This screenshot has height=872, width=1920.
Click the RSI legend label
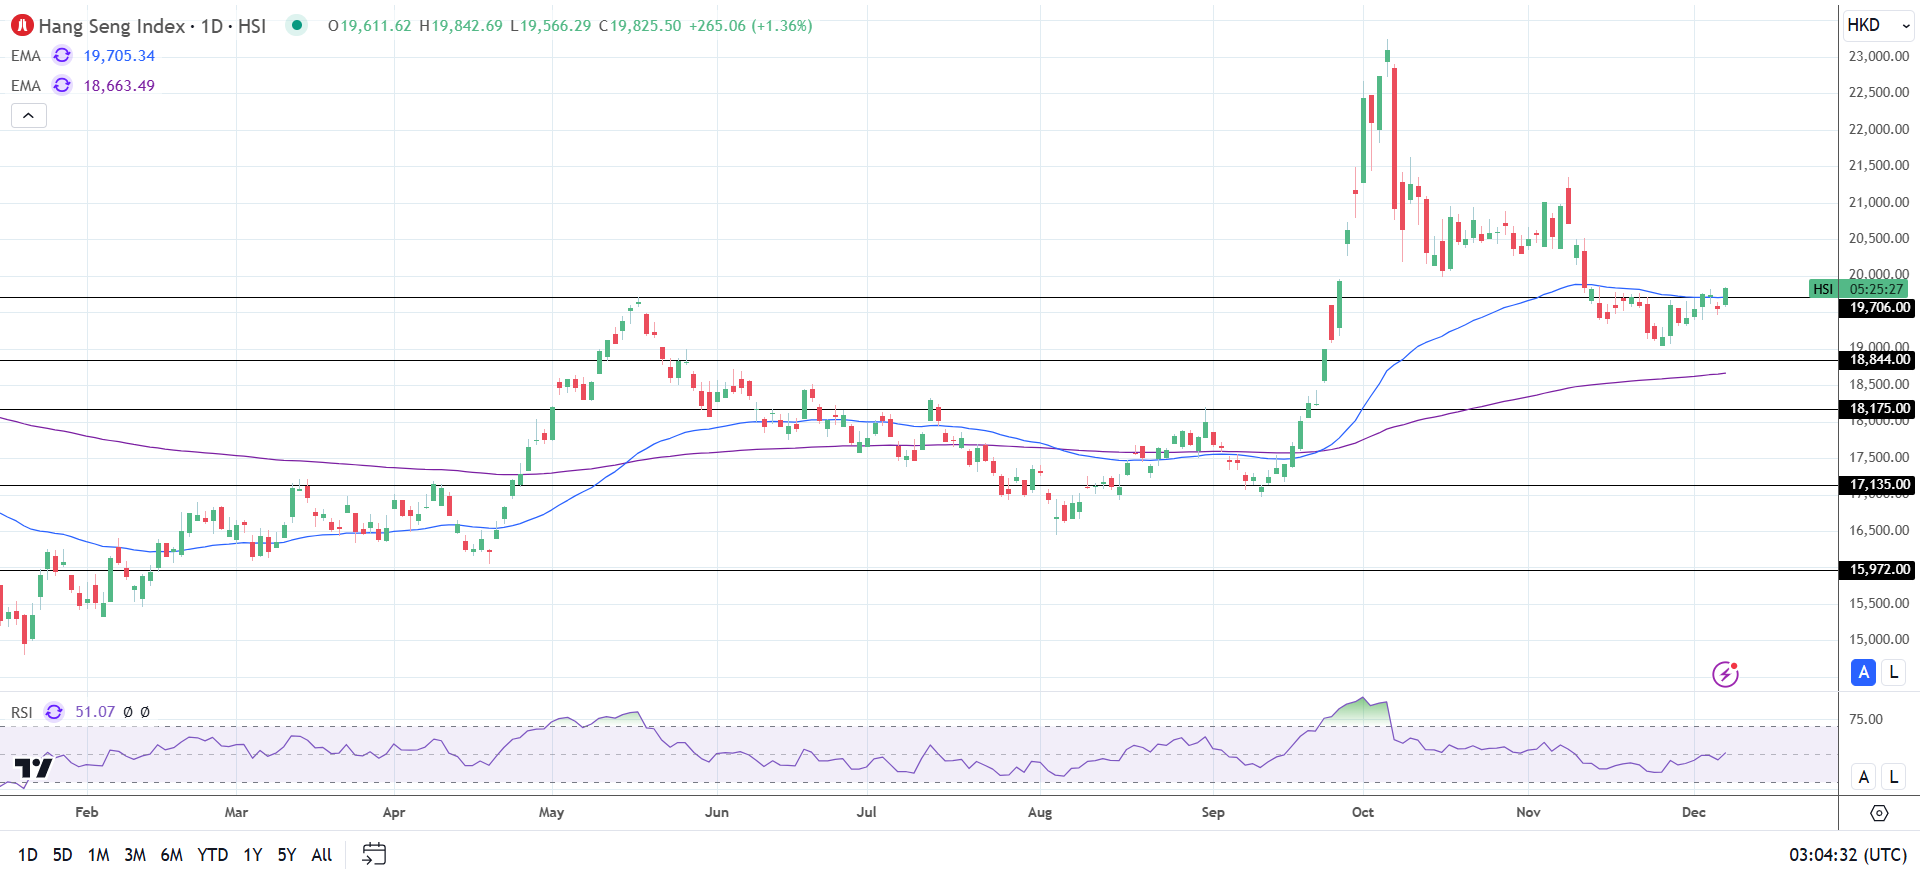coord(22,712)
